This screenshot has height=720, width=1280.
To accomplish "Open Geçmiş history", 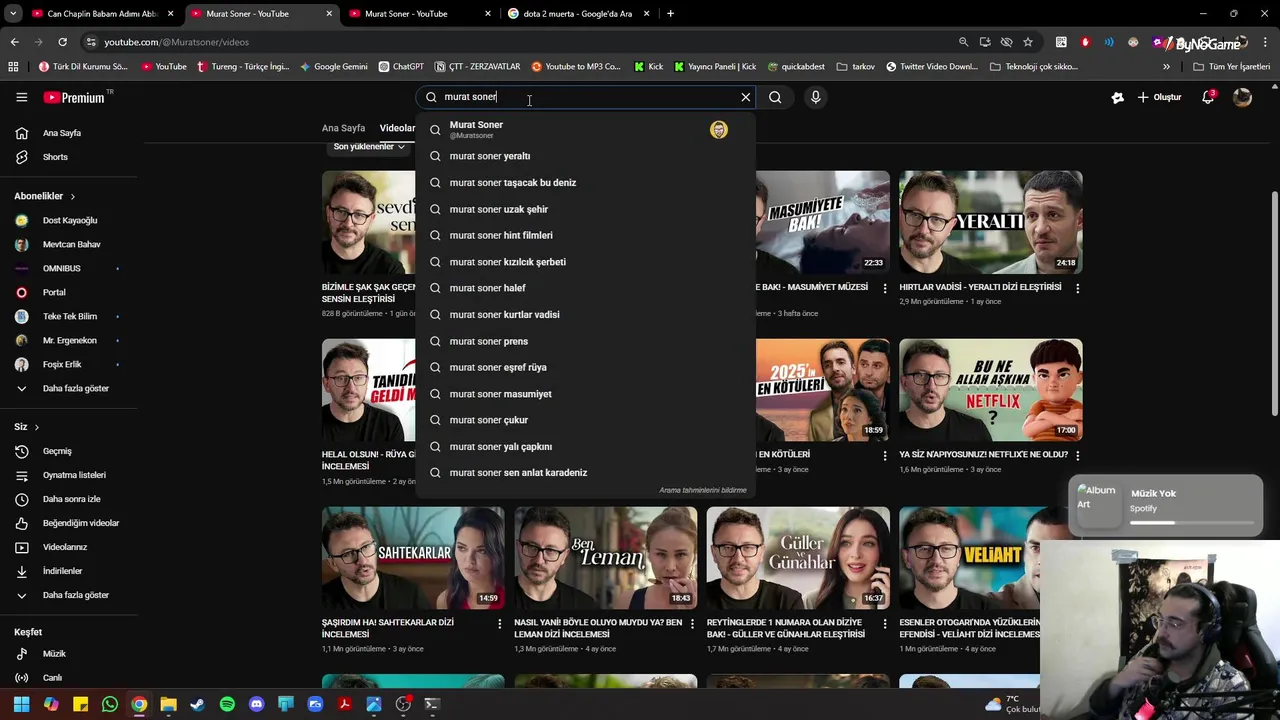I will 57,451.
